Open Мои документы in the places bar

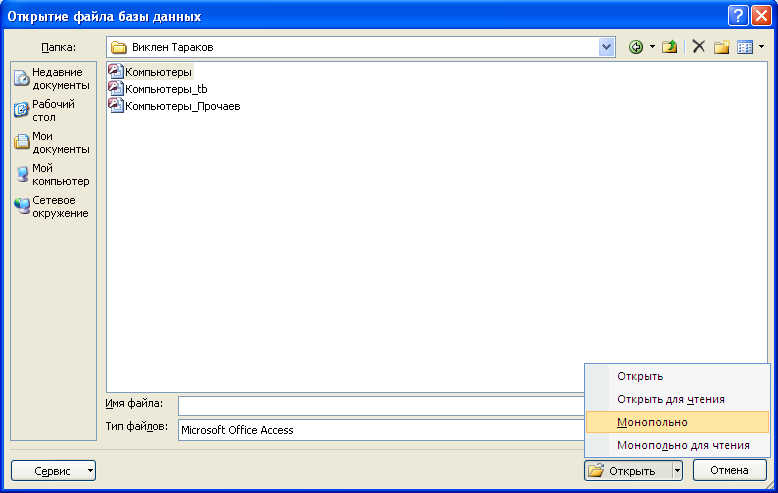pos(53,142)
